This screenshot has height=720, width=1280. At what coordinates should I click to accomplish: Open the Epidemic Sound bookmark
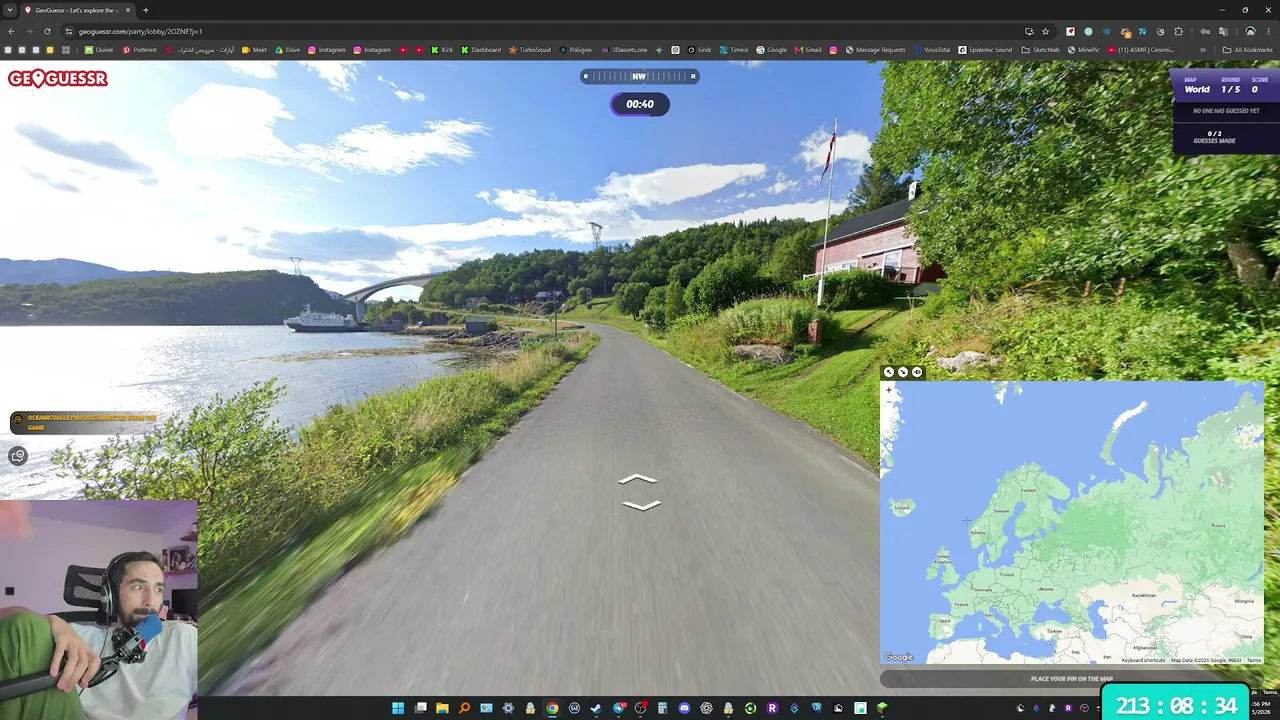pyautogui.click(x=985, y=50)
